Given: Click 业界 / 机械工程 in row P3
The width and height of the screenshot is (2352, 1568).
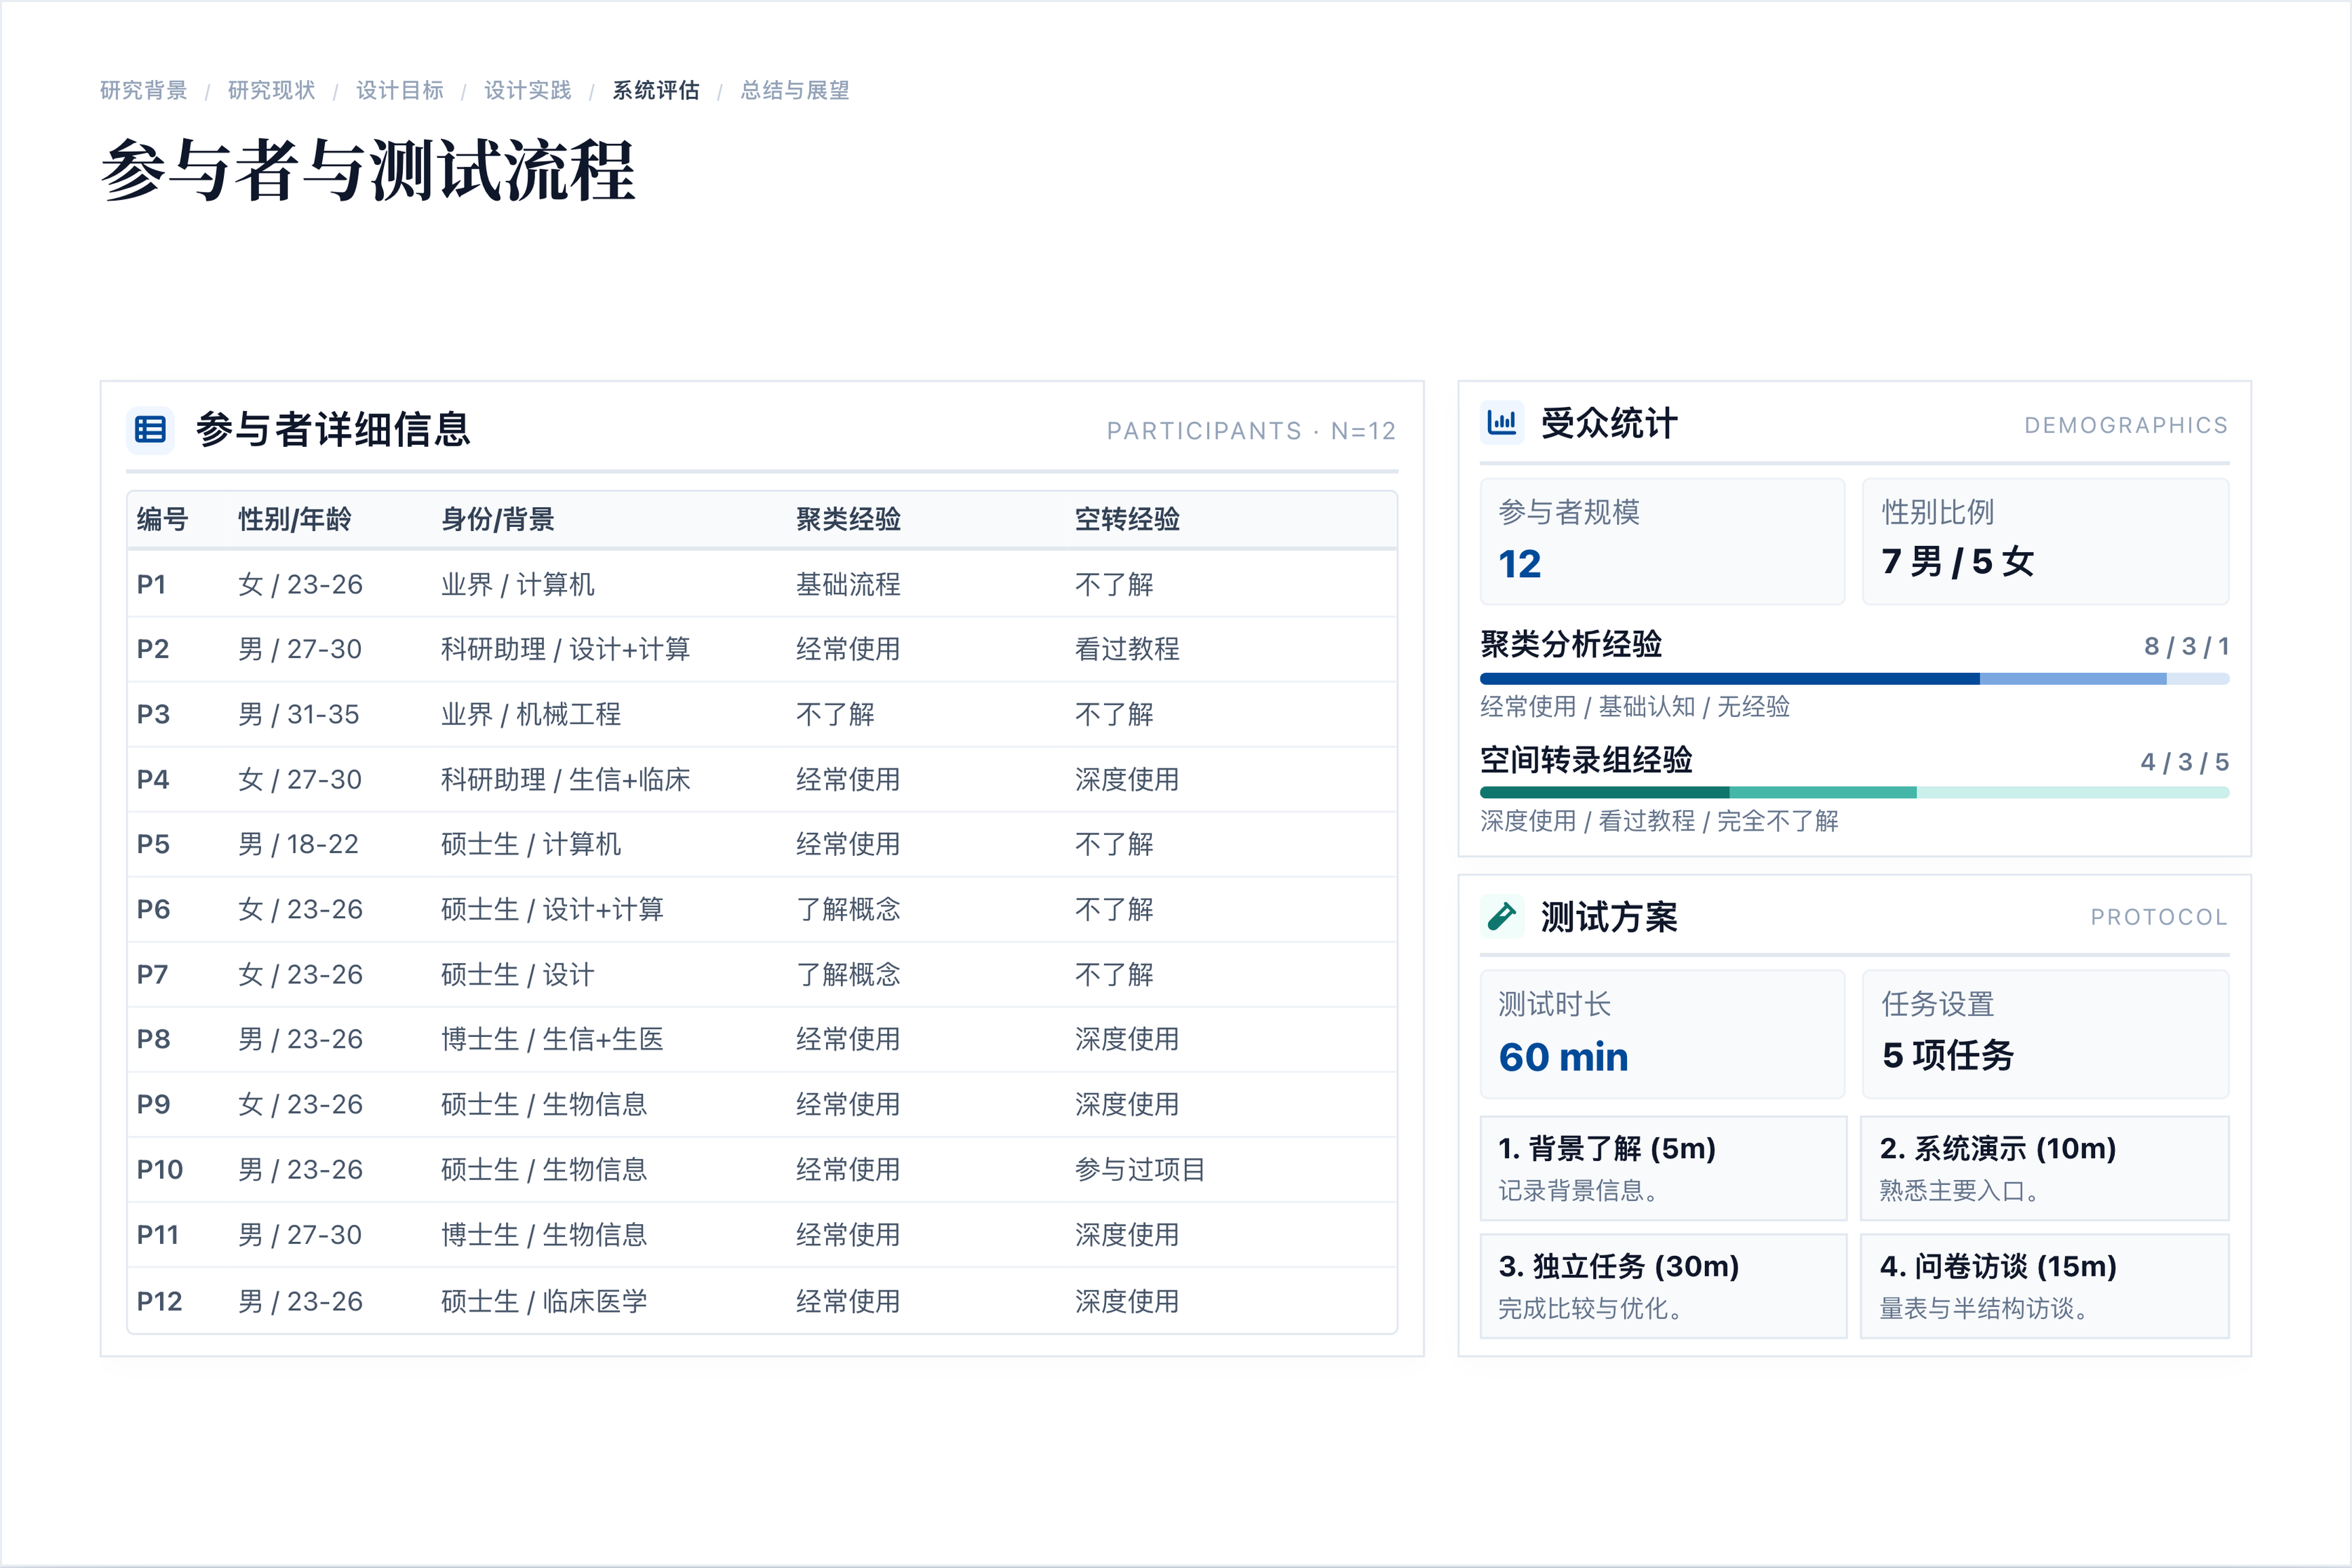Looking at the screenshot, I should click(531, 714).
